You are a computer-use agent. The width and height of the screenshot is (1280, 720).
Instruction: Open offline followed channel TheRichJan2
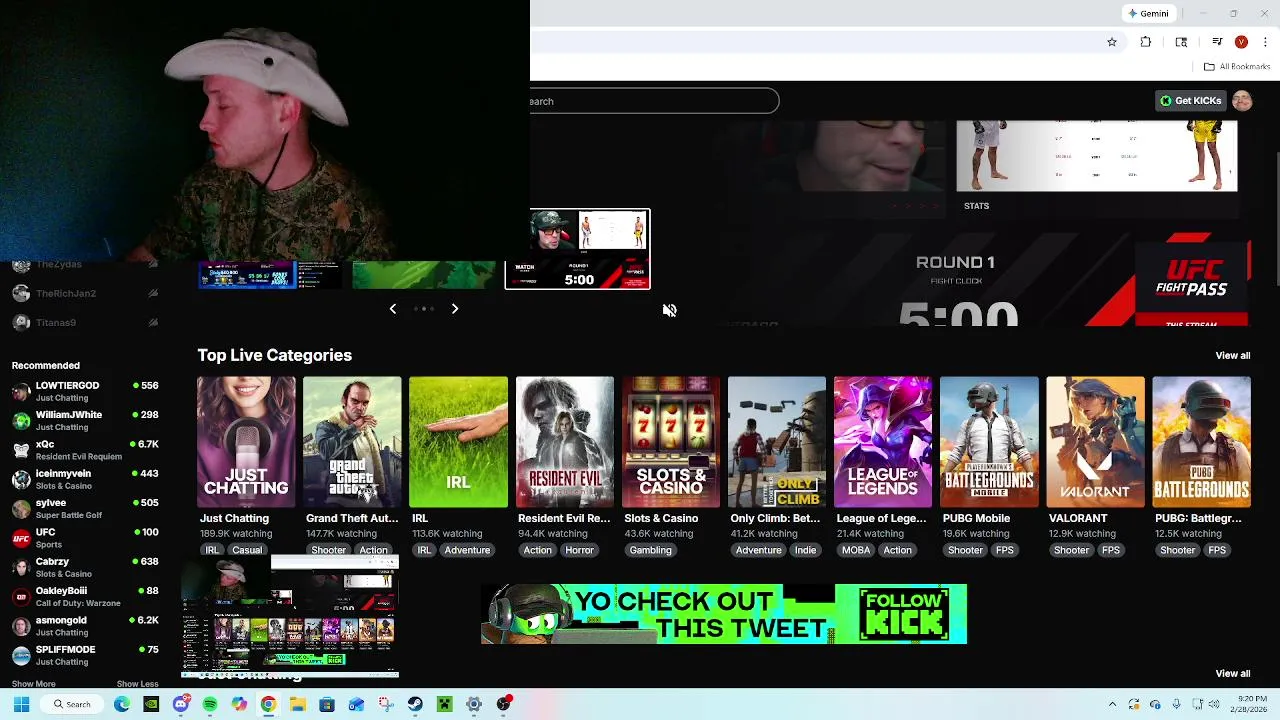coord(85,294)
